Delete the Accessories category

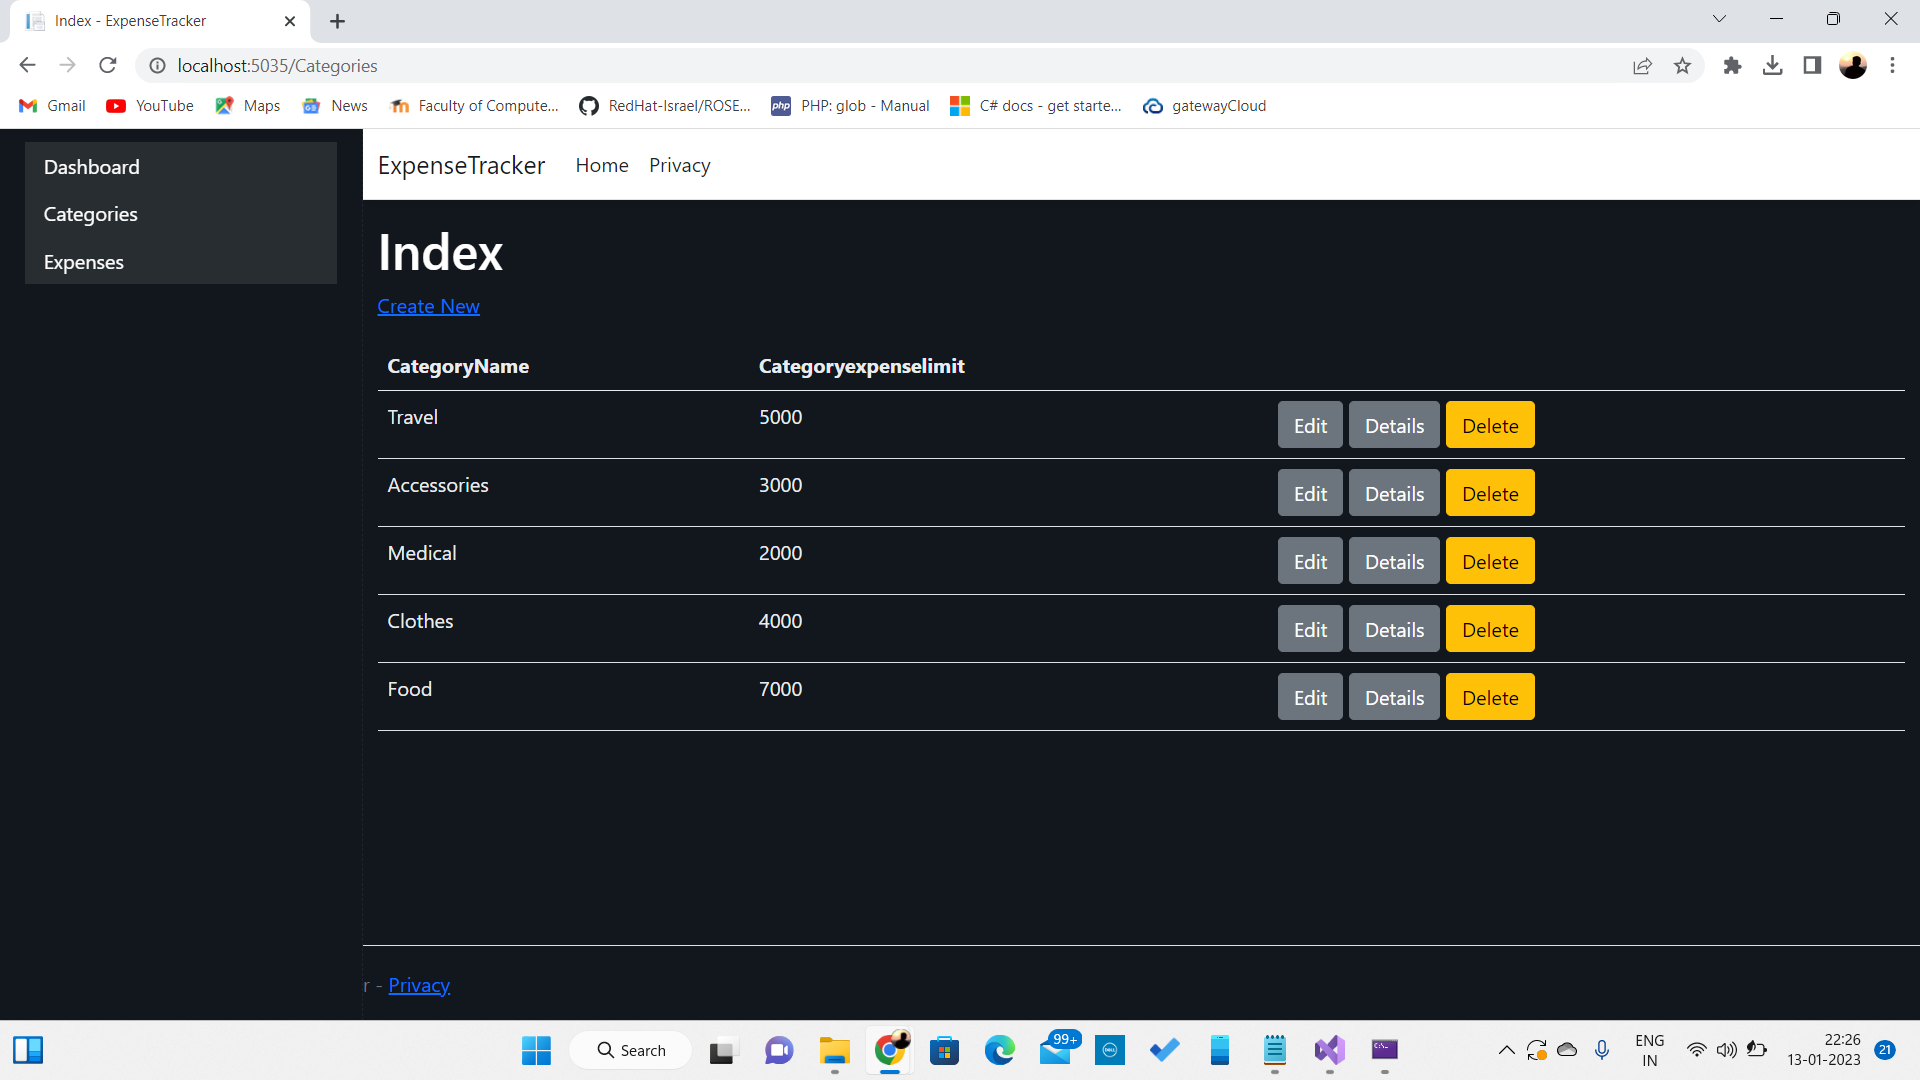1490,493
